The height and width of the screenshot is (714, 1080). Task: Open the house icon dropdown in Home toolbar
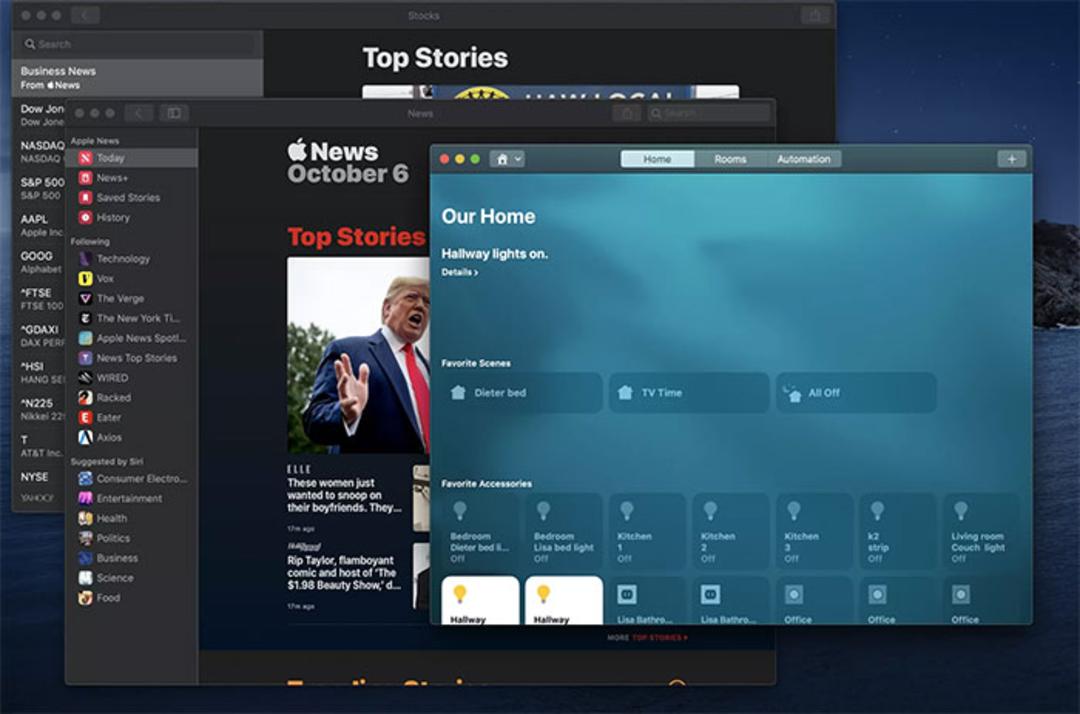pos(507,159)
